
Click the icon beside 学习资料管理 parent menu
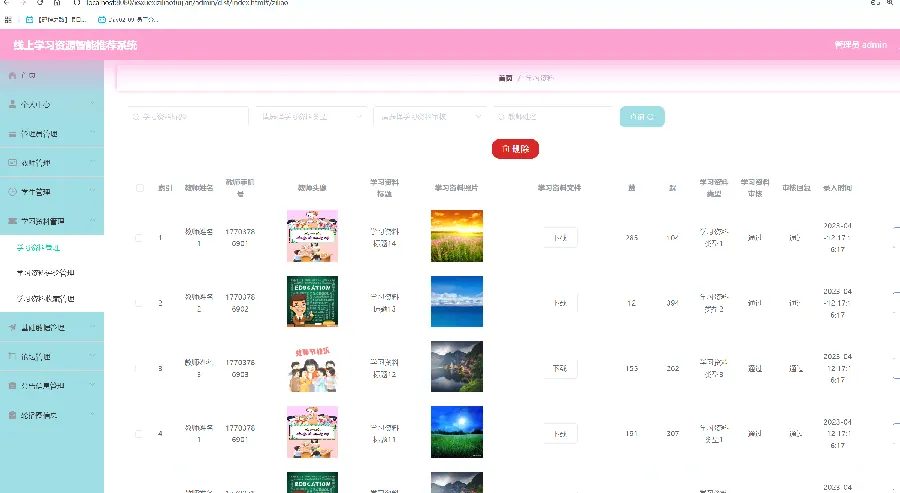tap(13, 221)
